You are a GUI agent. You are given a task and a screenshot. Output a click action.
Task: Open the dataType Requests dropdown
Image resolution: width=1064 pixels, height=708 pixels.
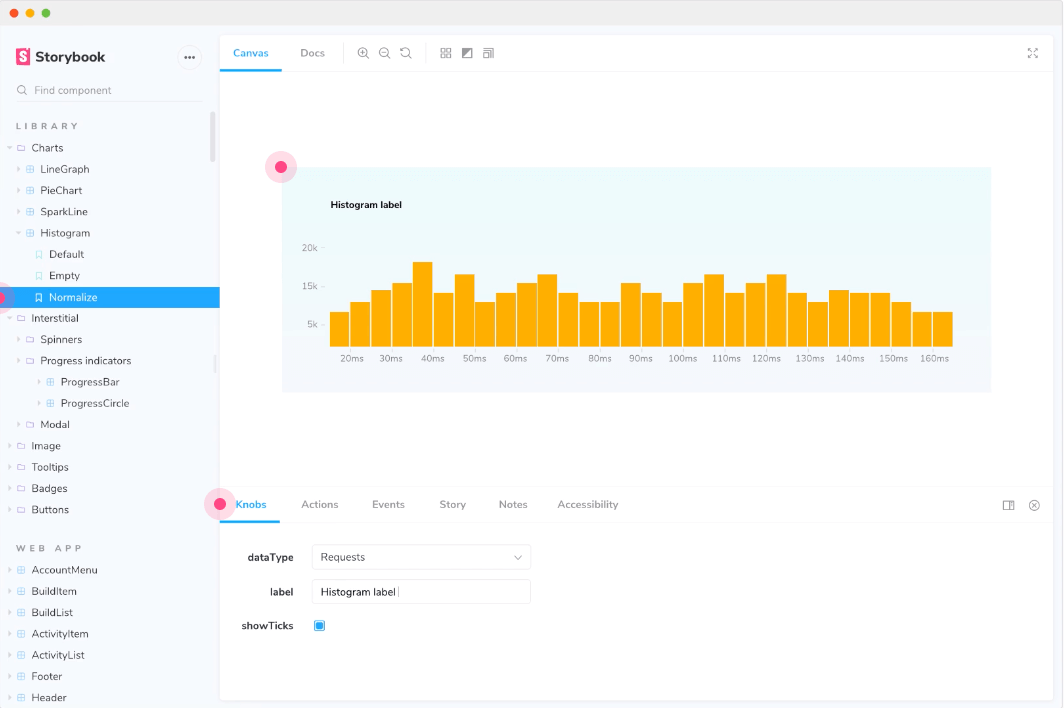(421, 557)
